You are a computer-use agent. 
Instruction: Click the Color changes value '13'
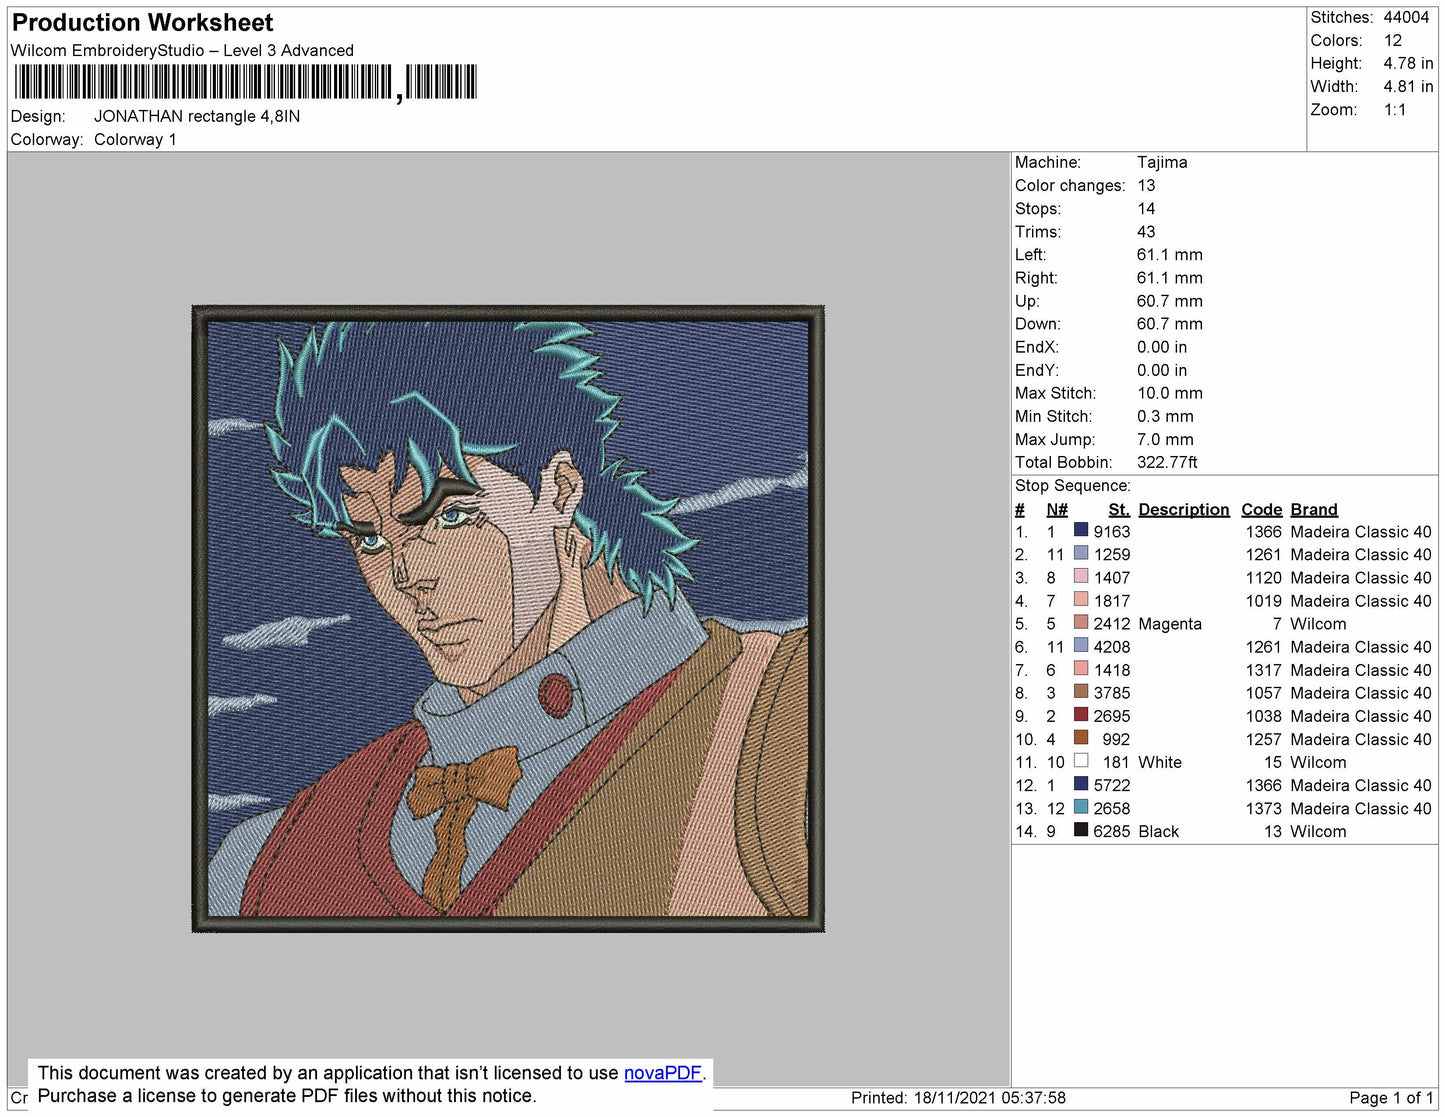(1146, 185)
